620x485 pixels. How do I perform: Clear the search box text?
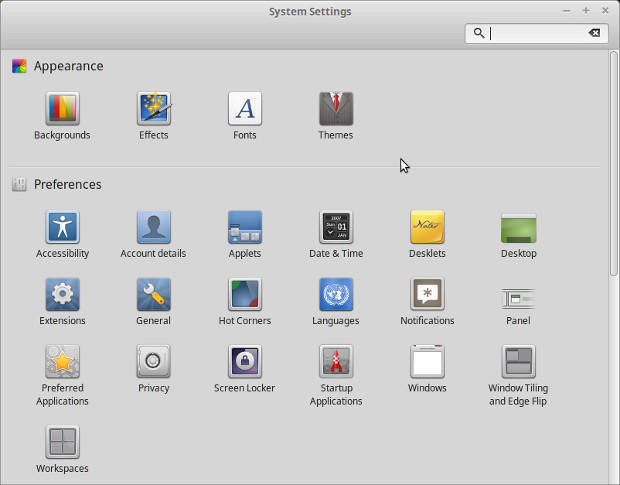click(595, 33)
